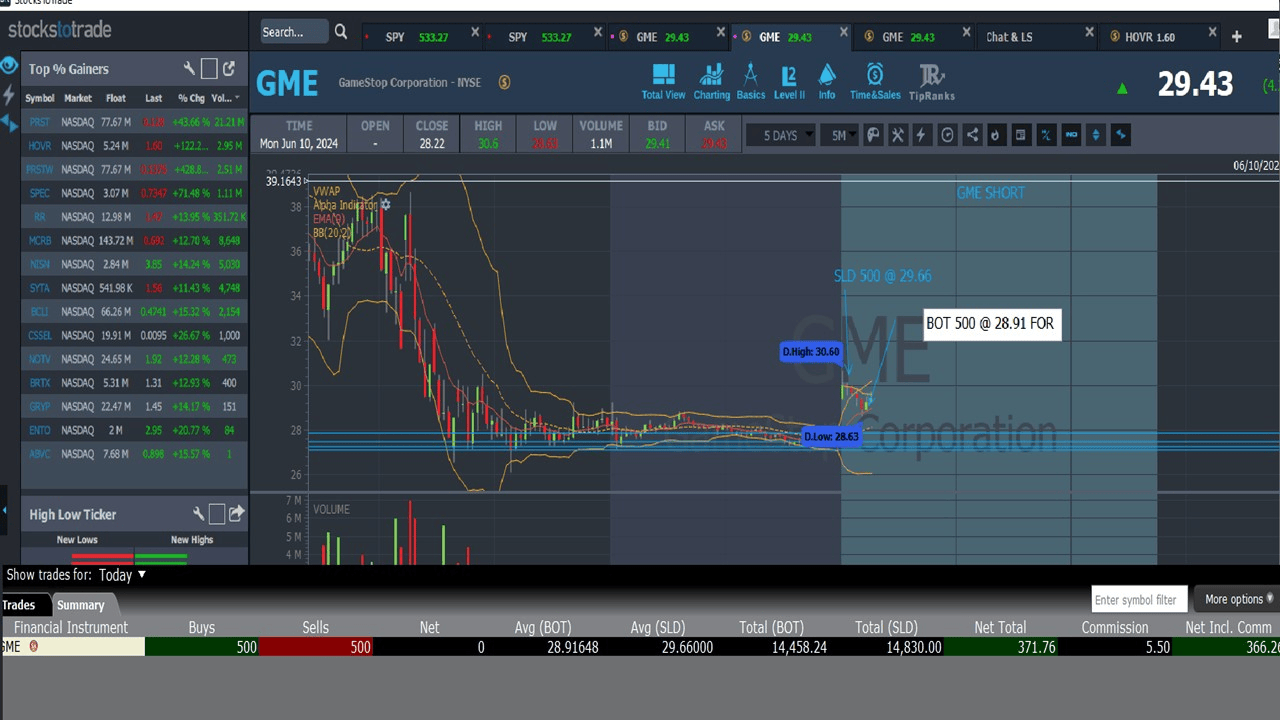Click the share icon in chart toolbar
The height and width of the screenshot is (720, 1280).
[971, 135]
